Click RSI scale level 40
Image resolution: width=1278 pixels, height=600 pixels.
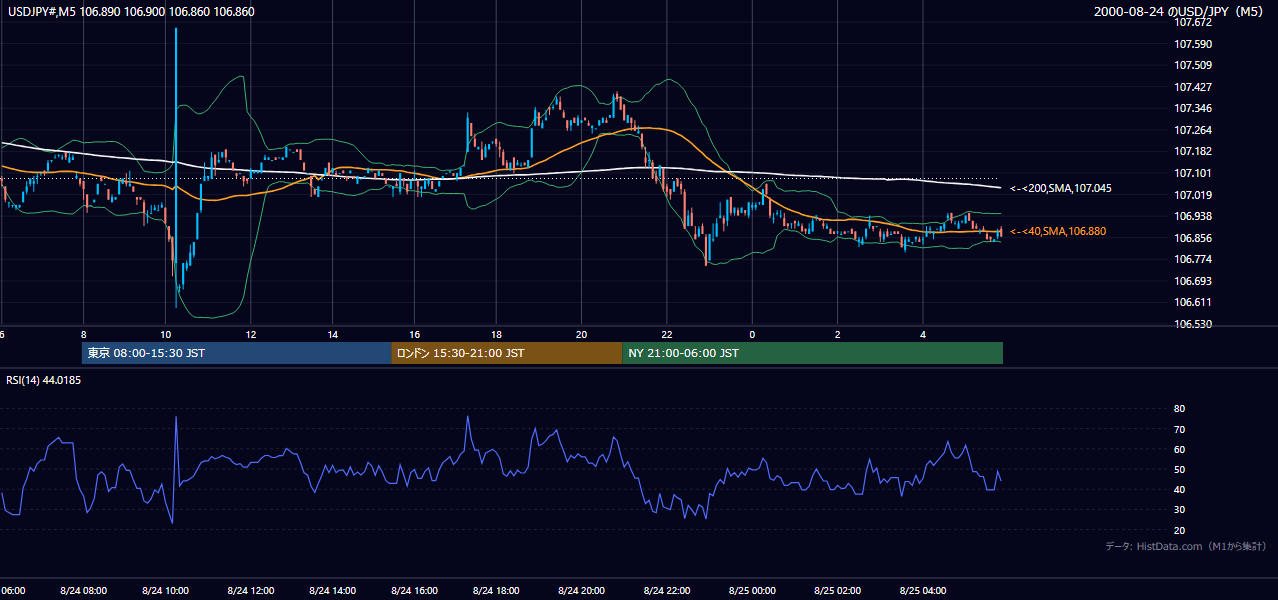[1179, 489]
